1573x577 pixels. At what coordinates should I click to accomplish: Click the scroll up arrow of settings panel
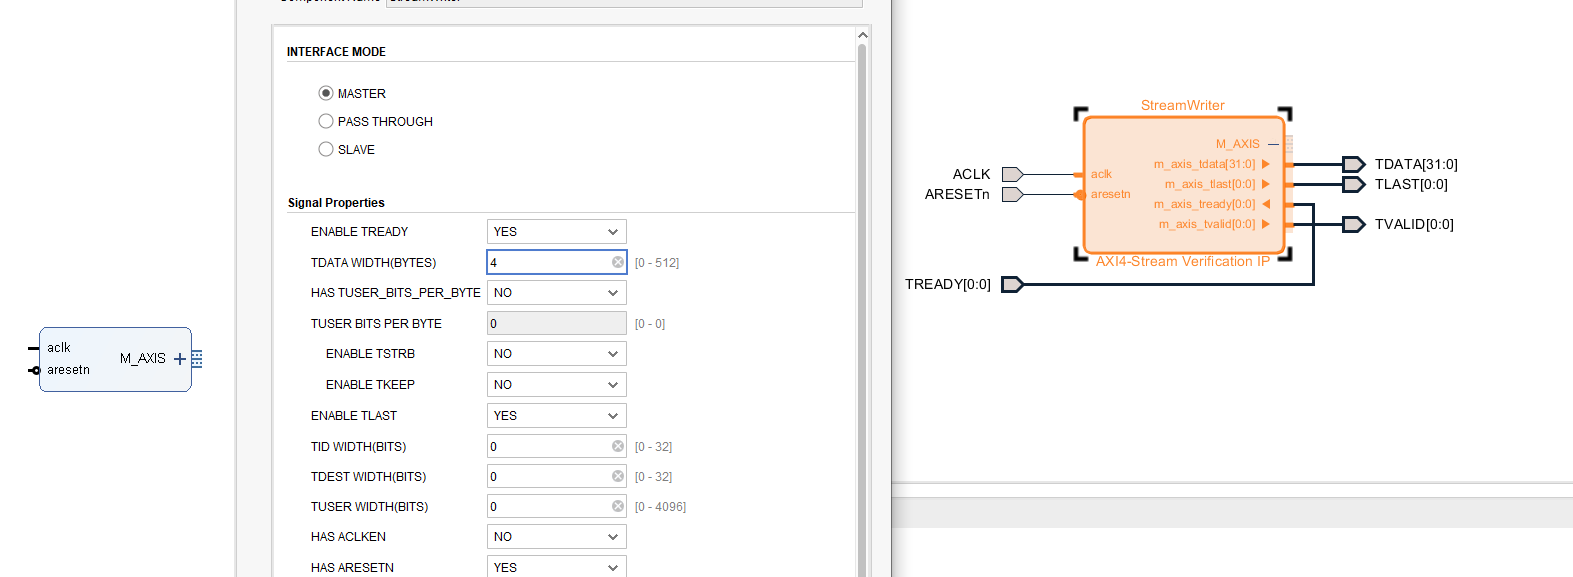click(x=862, y=35)
